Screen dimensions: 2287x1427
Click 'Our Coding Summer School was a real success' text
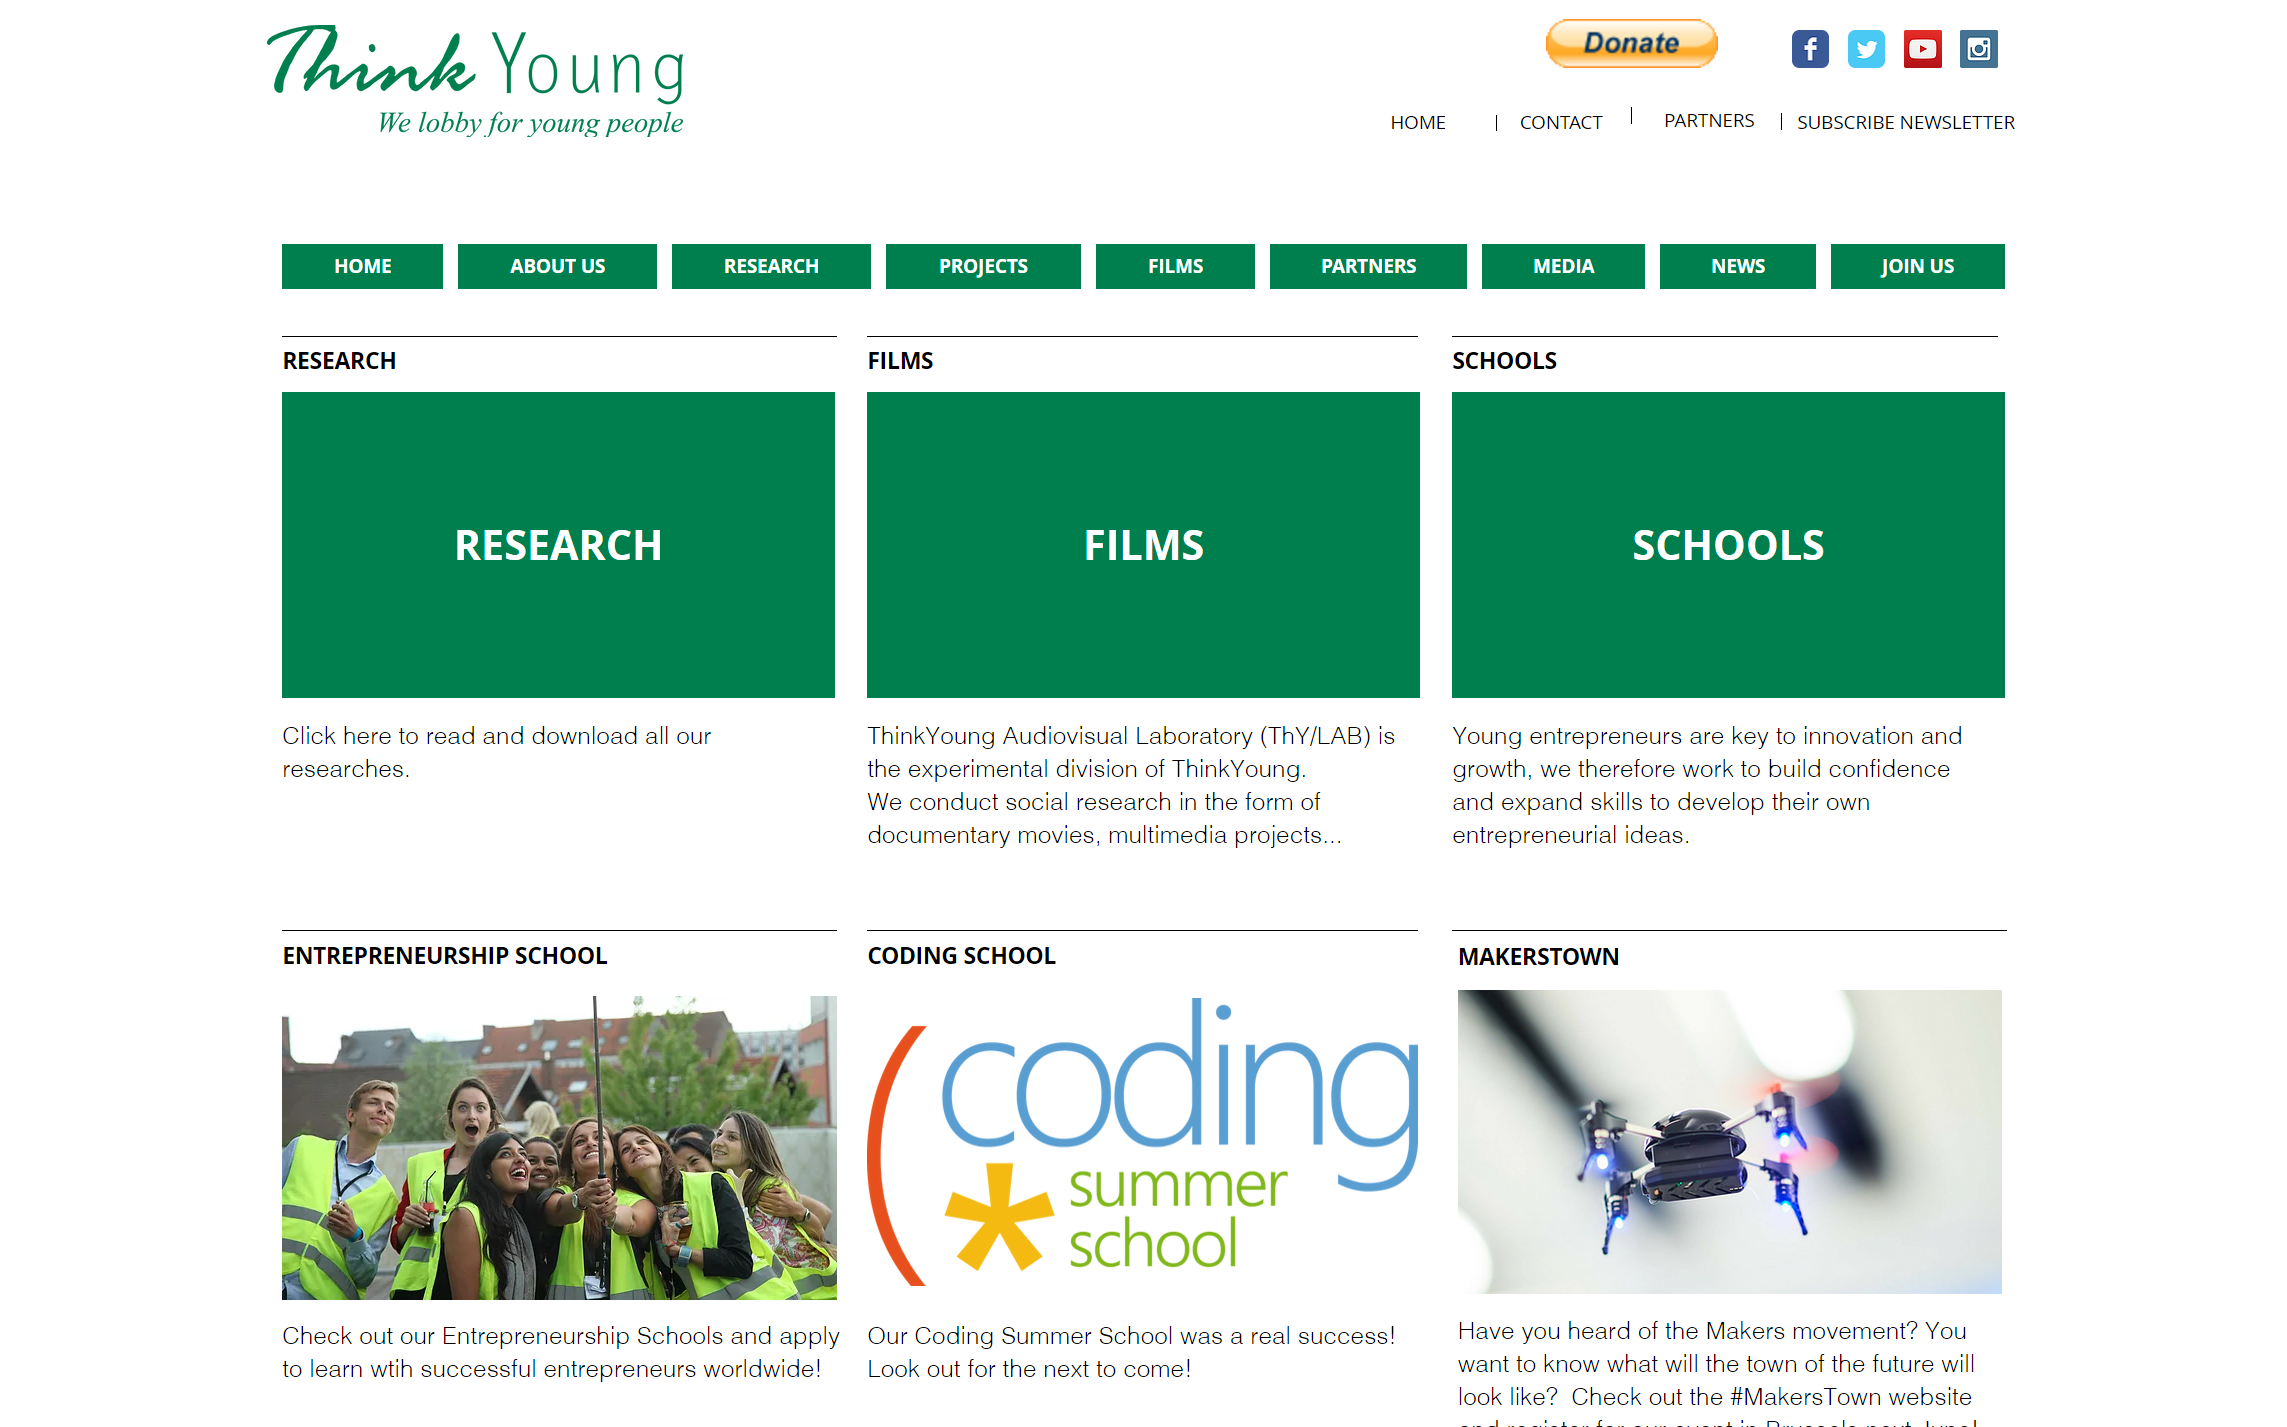[1131, 1352]
